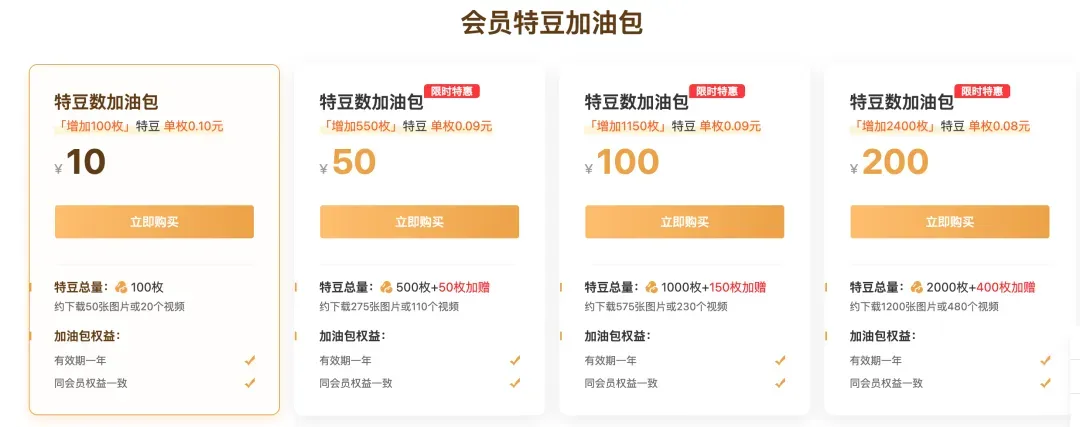Click 限时特惠 badge on the 200 yuan pack
Screen dimensions: 1080x427
click(982, 91)
